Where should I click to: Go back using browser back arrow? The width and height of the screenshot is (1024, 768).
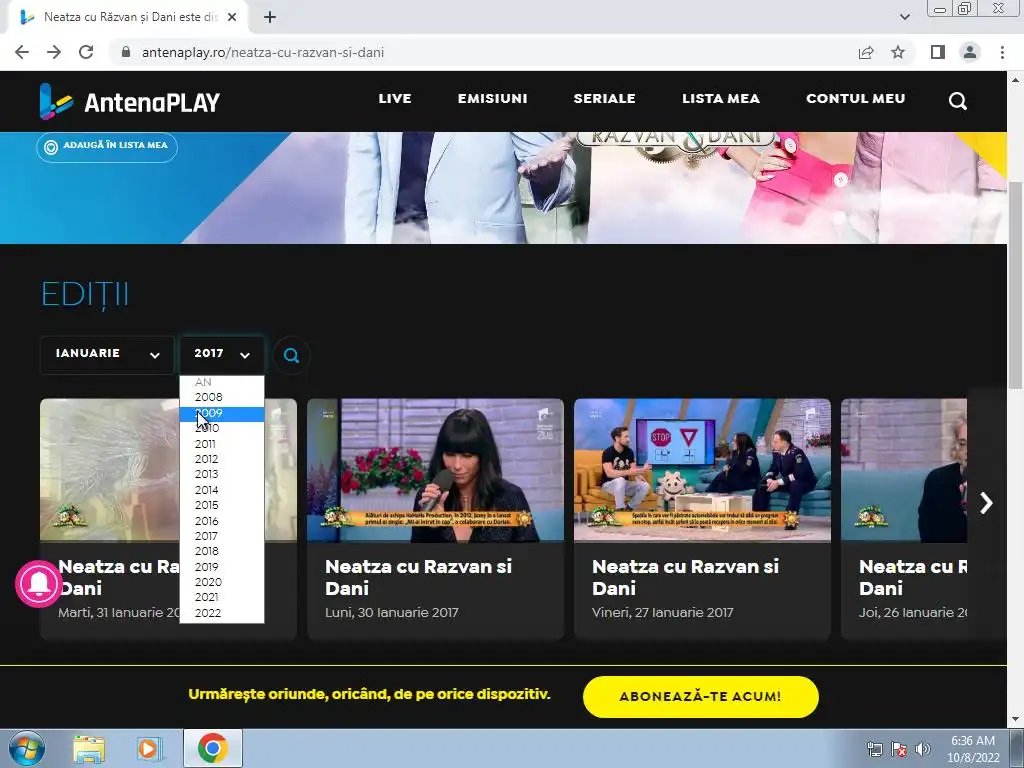pyautogui.click(x=22, y=52)
